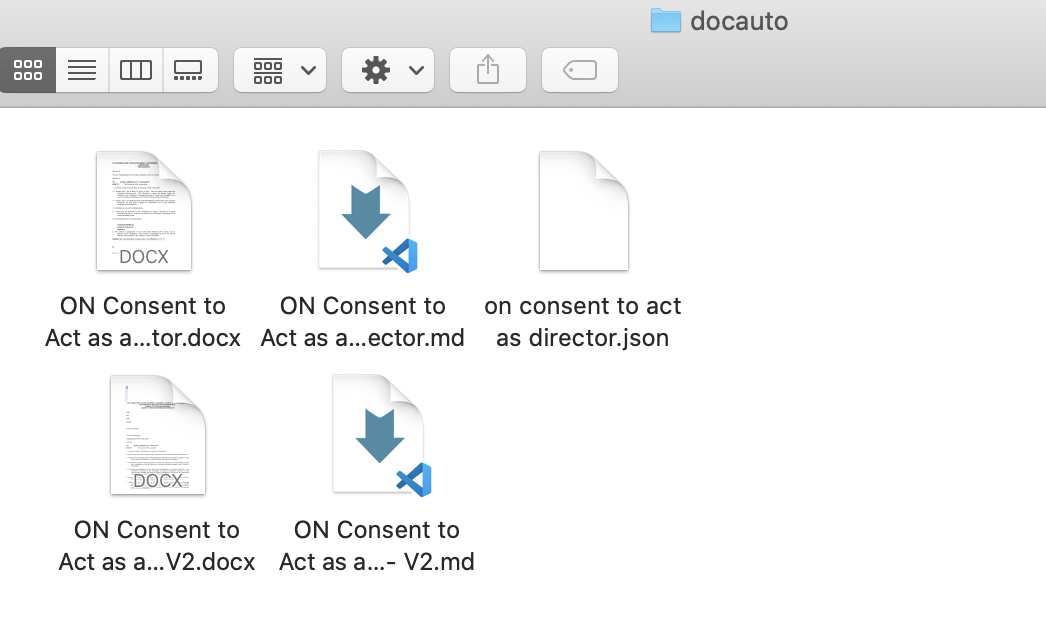
Task: Click the filename label of director.json
Action: (x=583, y=321)
